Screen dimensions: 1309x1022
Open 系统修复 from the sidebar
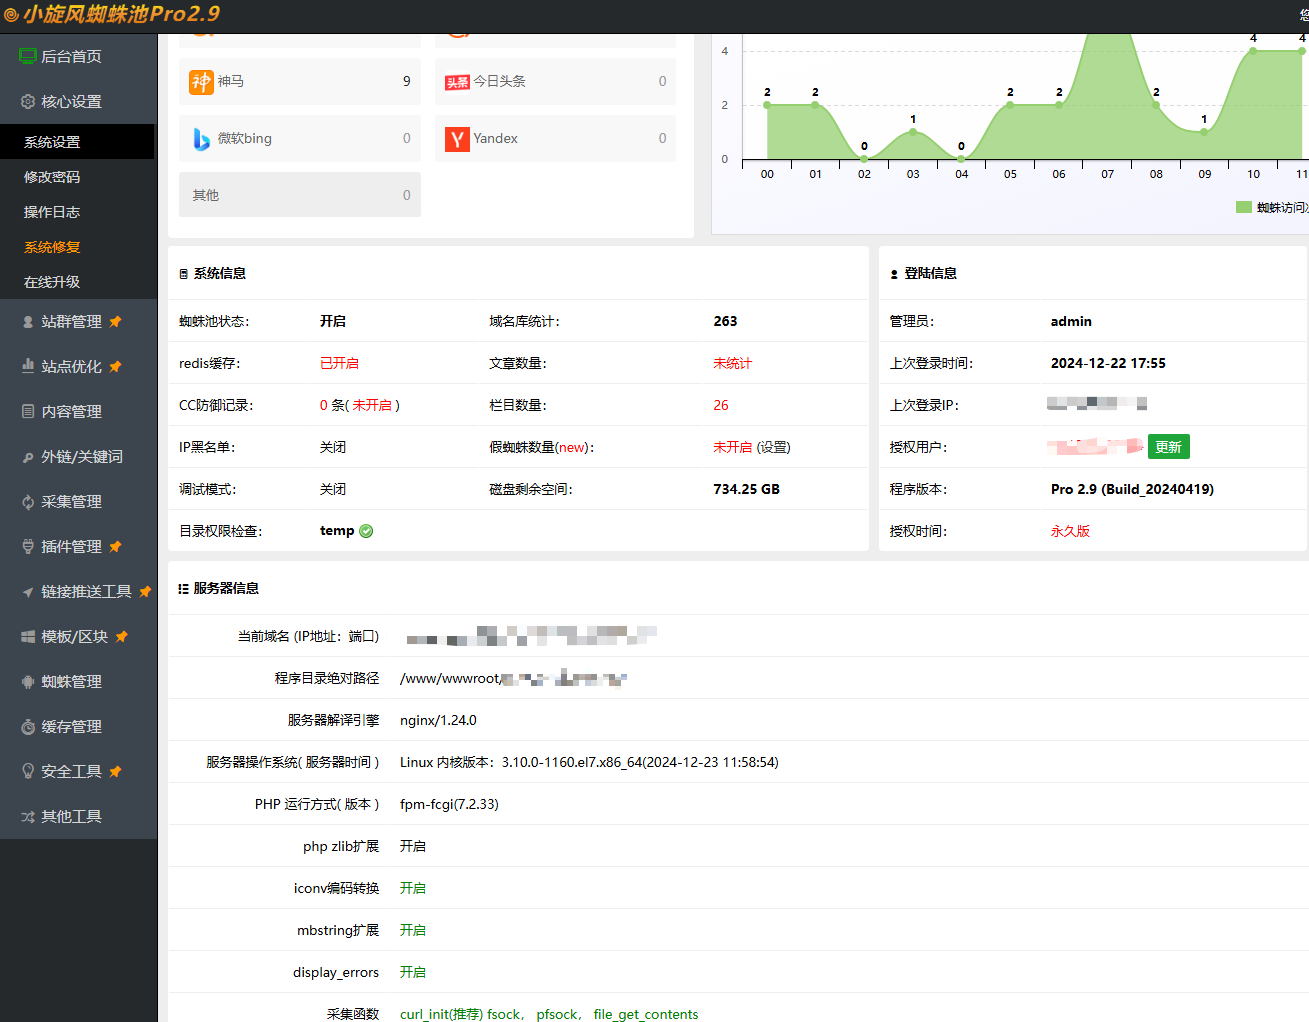52,247
